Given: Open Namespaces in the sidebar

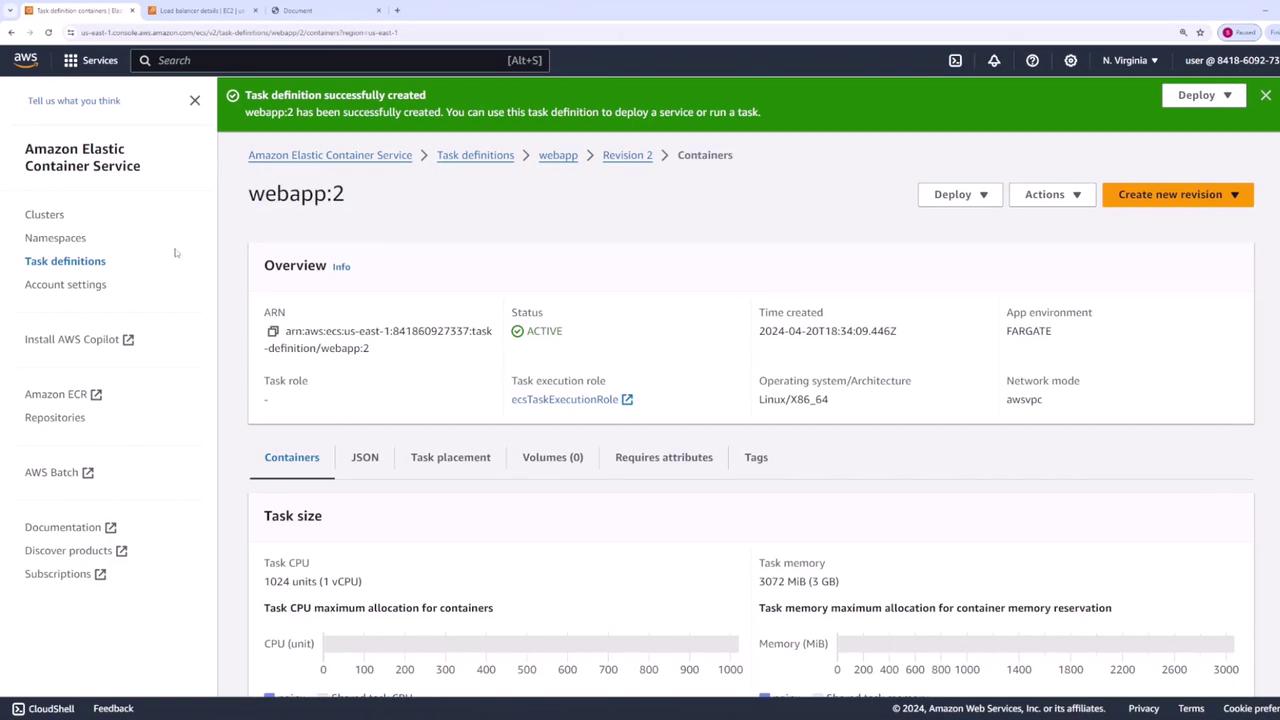Looking at the screenshot, I should click(x=55, y=238).
